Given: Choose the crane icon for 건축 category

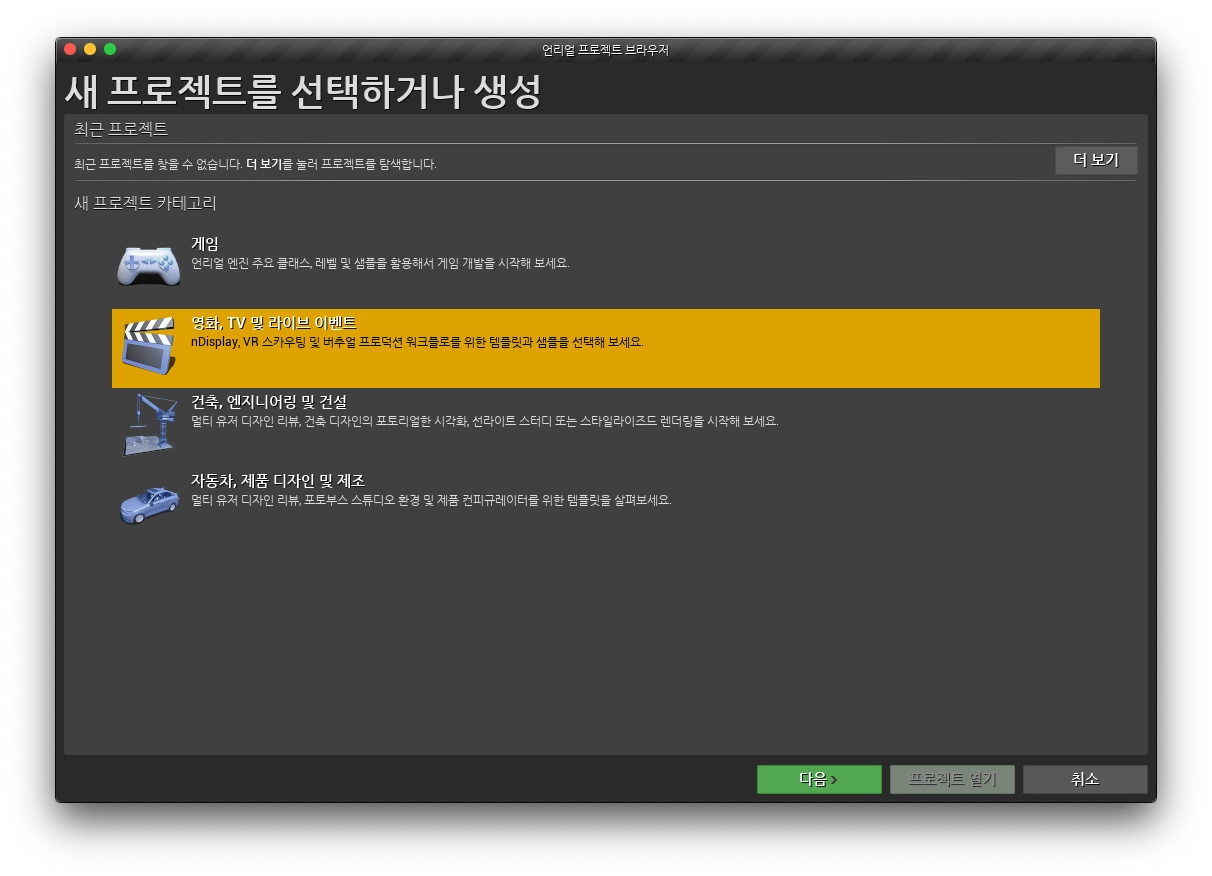Looking at the screenshot, I should click(x=148, y=424).
